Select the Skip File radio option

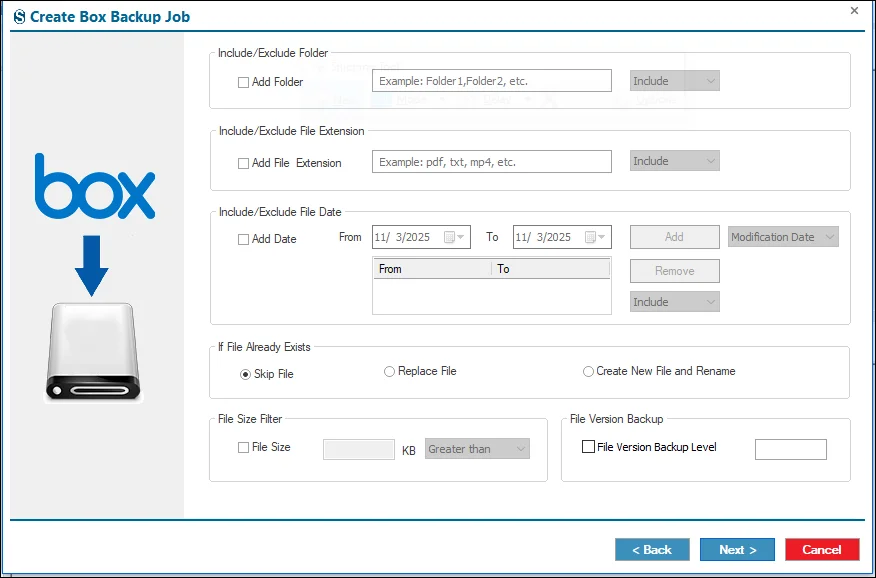click(x=245, y=375)
